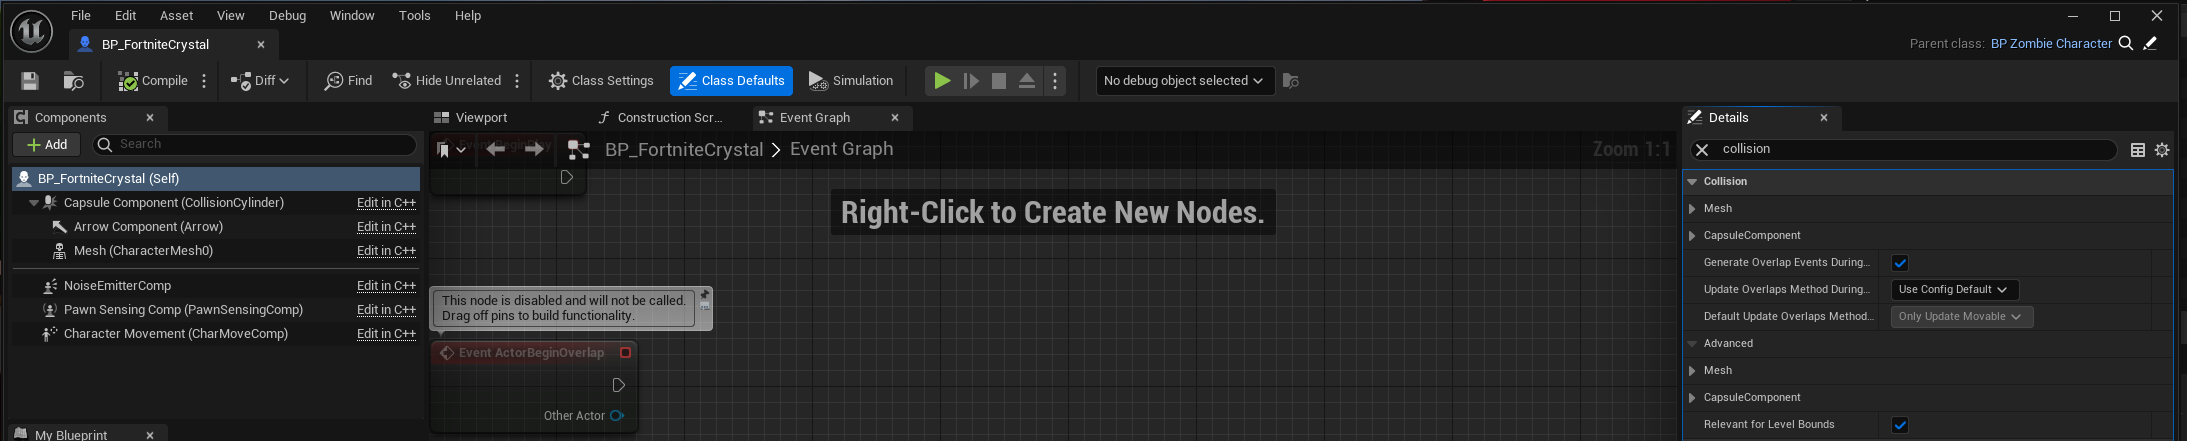Open the Details panel settings gear
Screen dimensions: 2187x441
click(x=2162, y=150)
